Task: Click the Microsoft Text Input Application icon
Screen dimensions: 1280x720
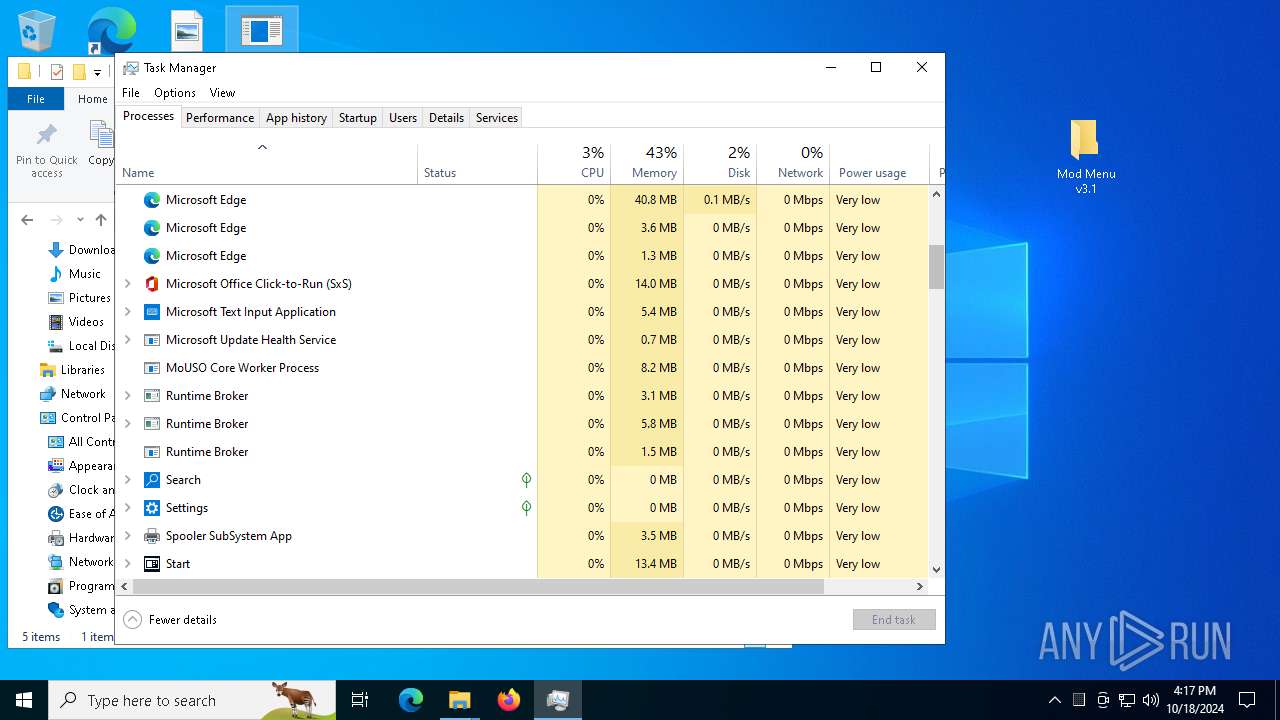Action: pyautogui.click(x=152, y=312)
